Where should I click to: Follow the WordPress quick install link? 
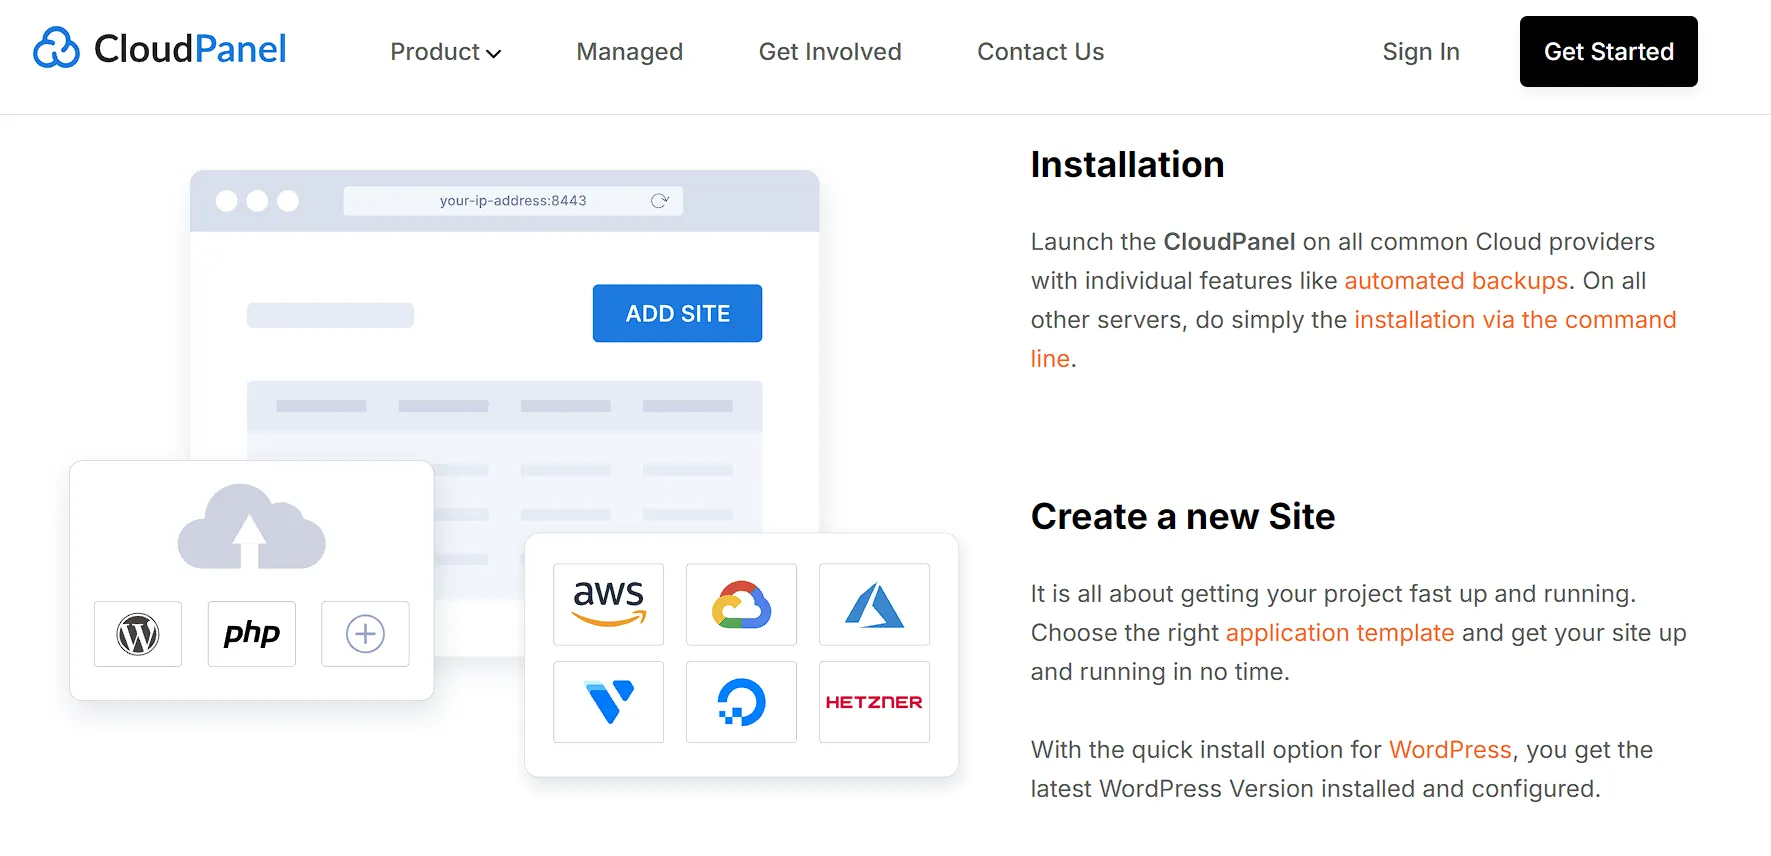[x=1450, y=750]
